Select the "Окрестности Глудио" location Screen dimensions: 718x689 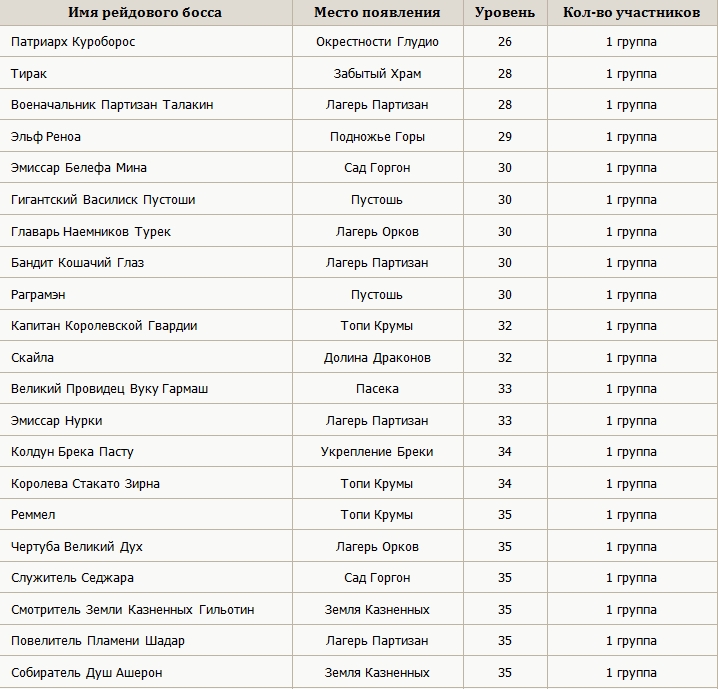click(x=377, y=42)
